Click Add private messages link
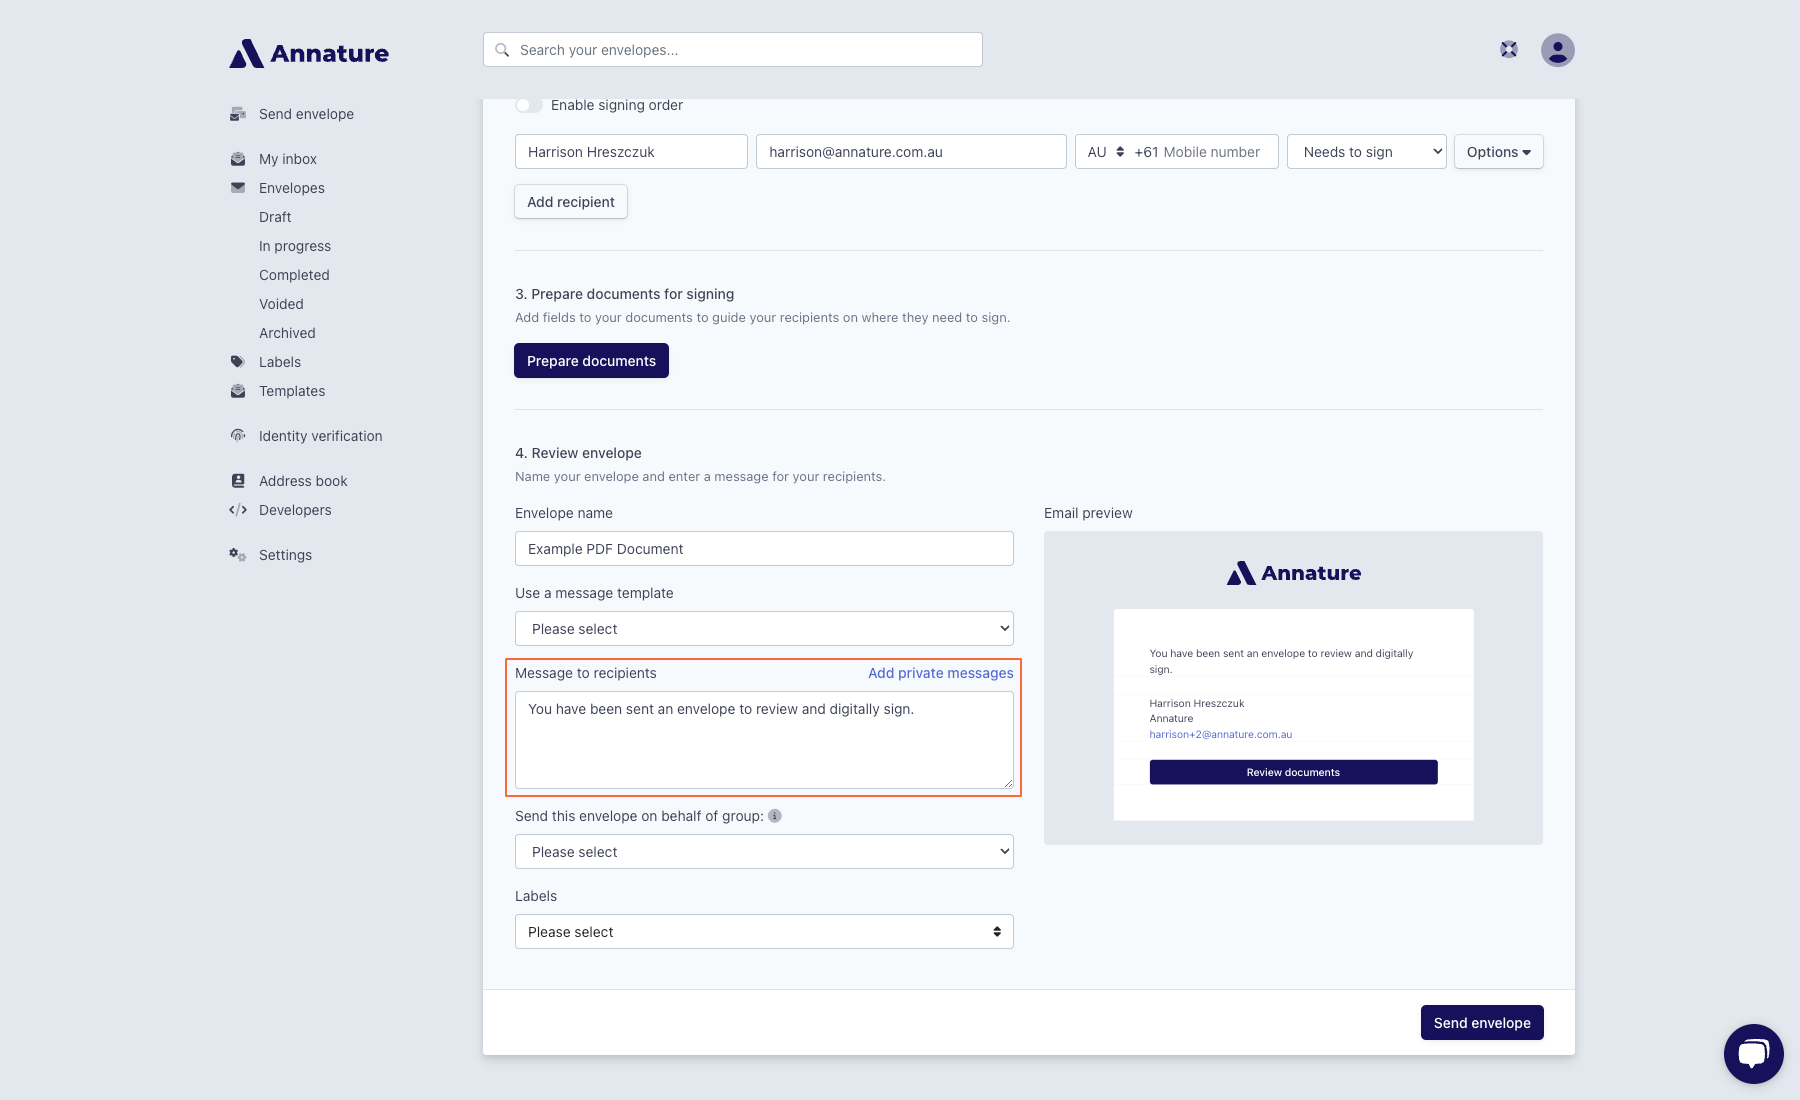1800x1100 pixels. (x=940, y=673)
